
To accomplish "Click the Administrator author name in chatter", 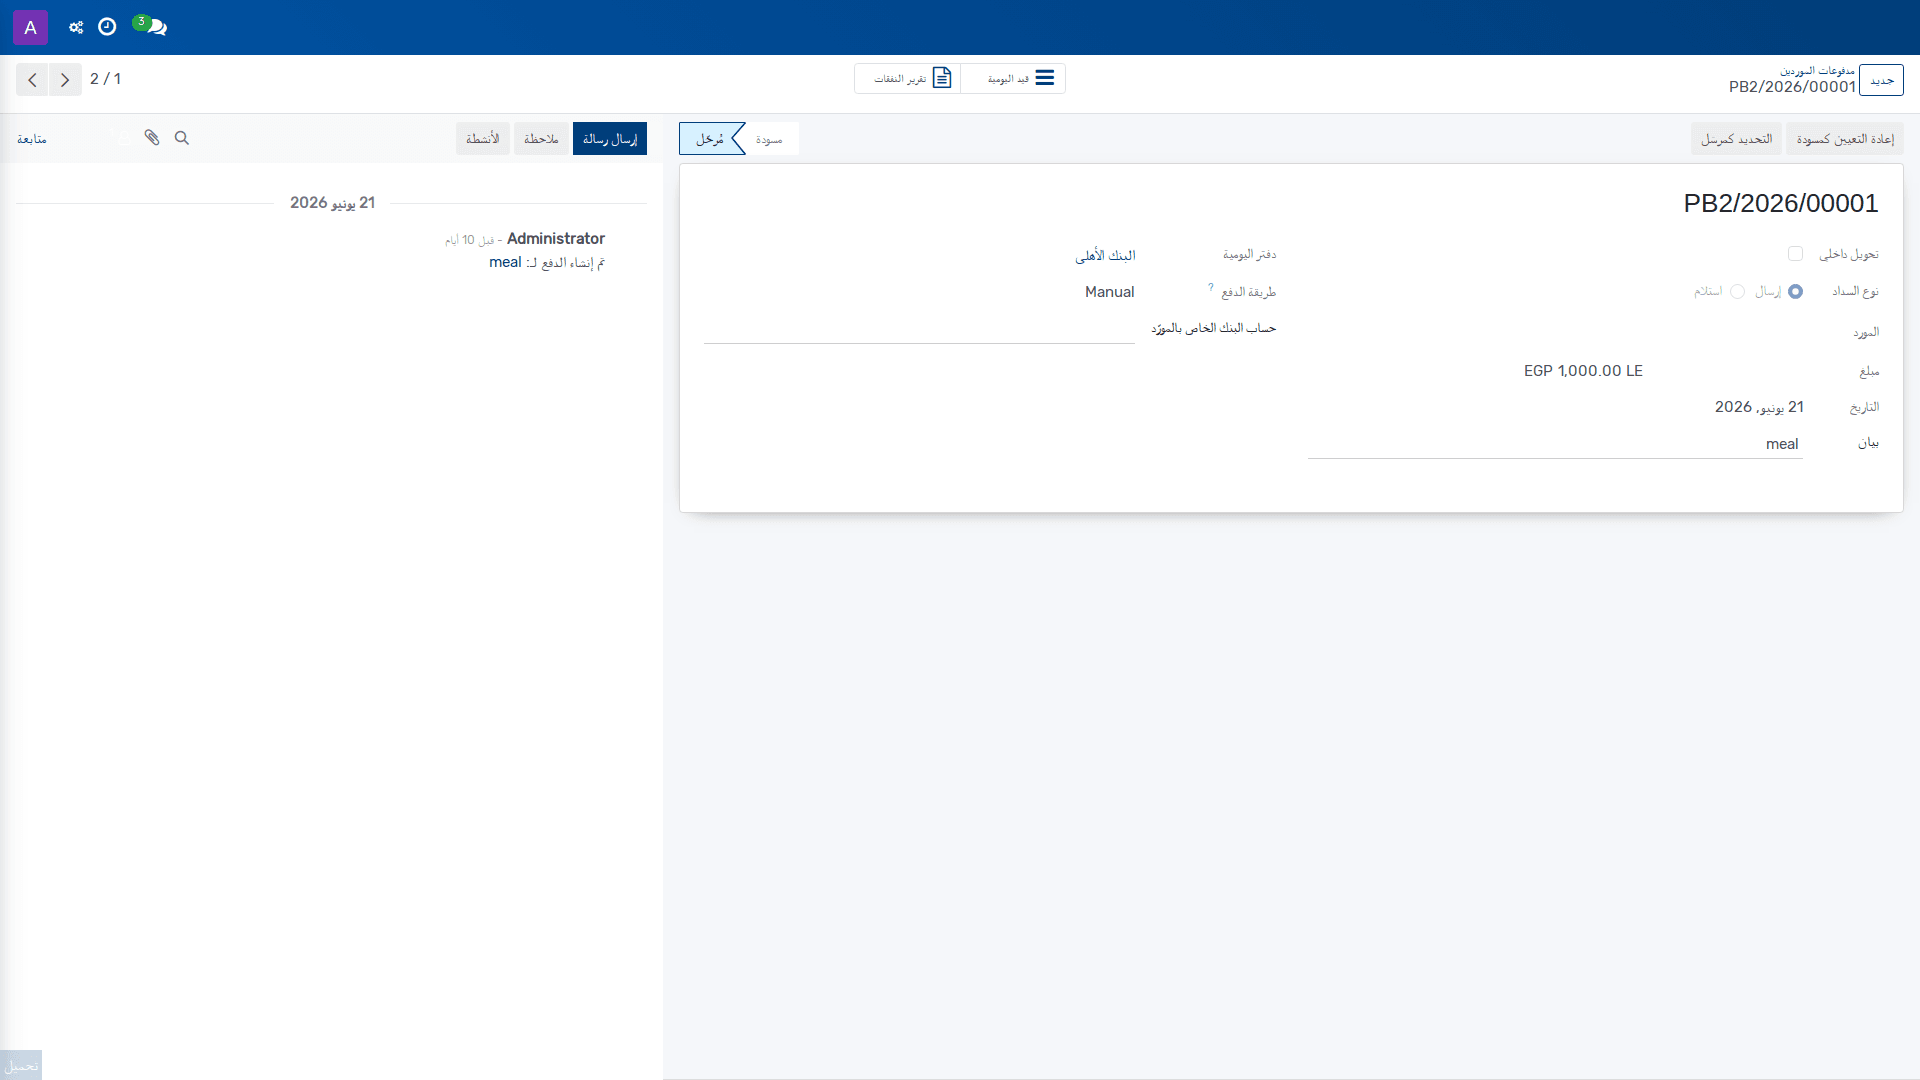I will [556, 238].
